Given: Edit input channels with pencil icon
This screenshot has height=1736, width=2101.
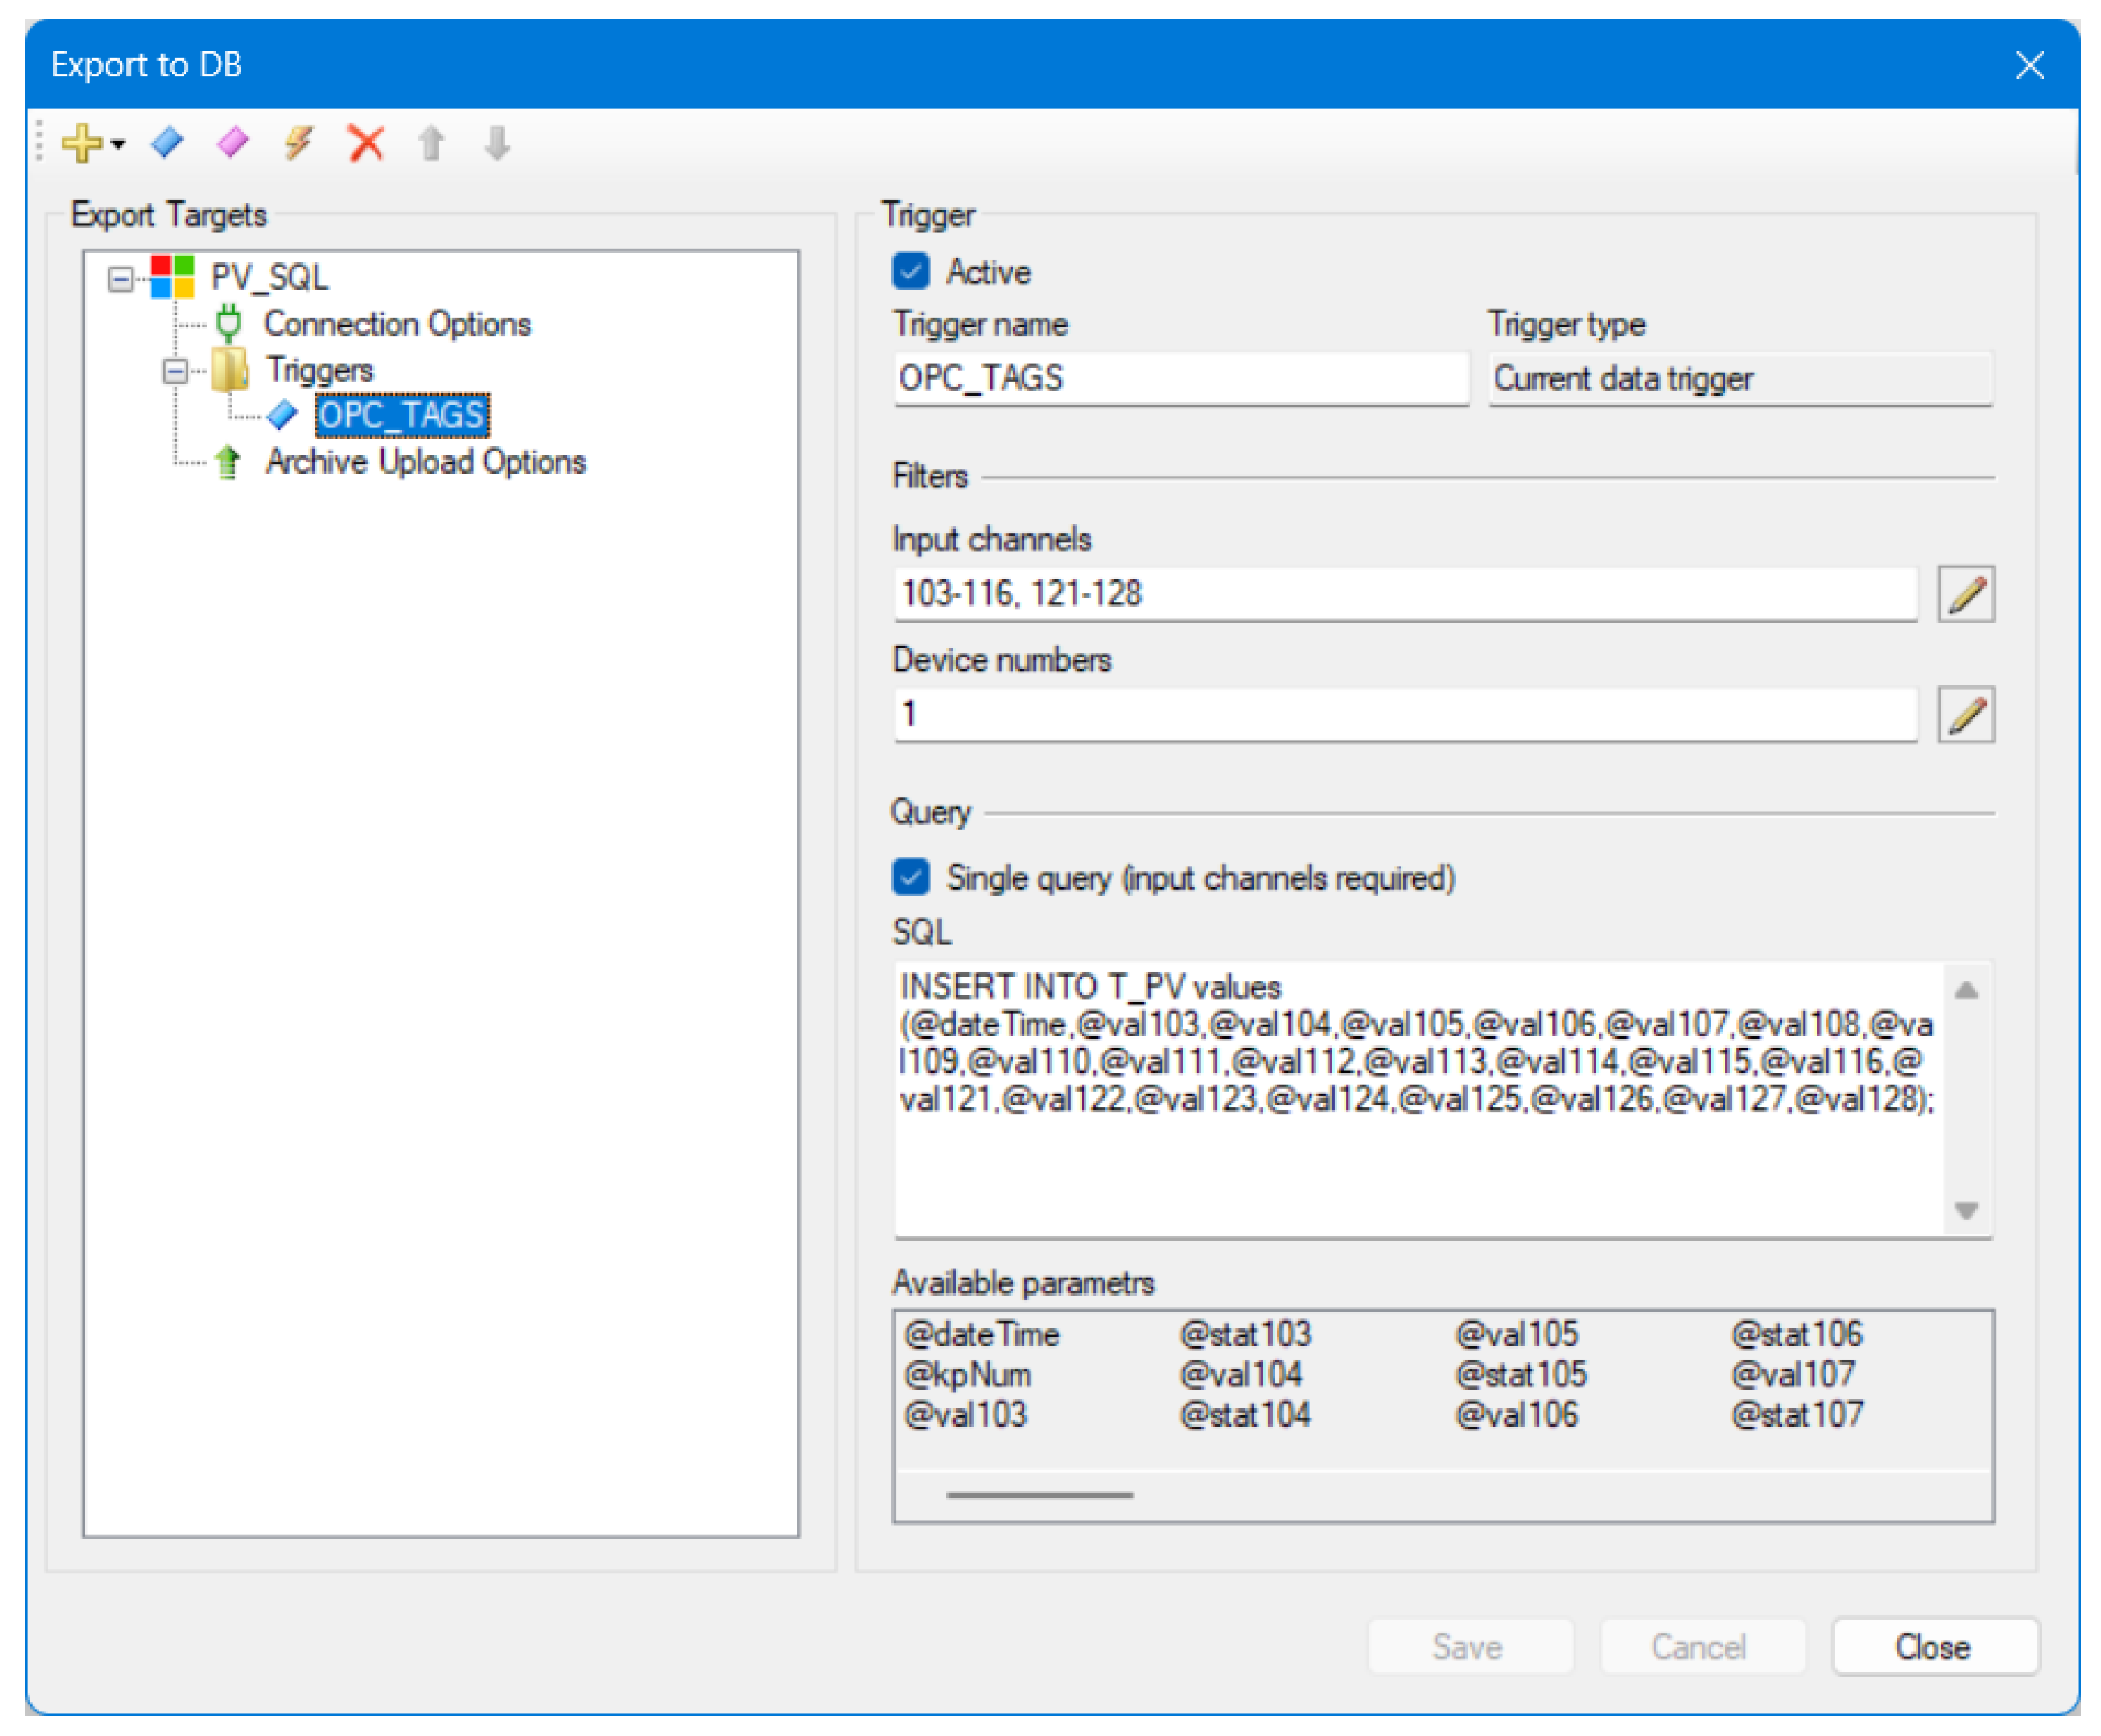Looking at the screenshot, I should [1965, 594].
